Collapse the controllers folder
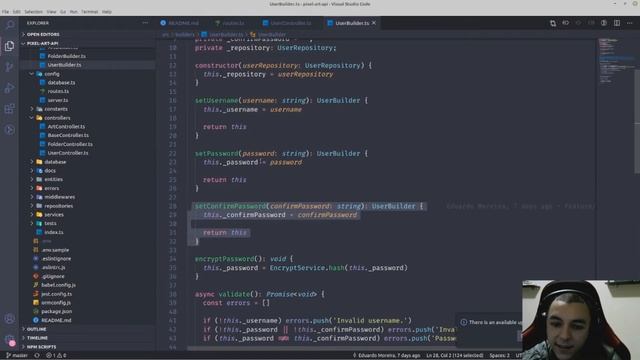The height and width of the screenshot is (360, 640). click(x=57, y=118)
